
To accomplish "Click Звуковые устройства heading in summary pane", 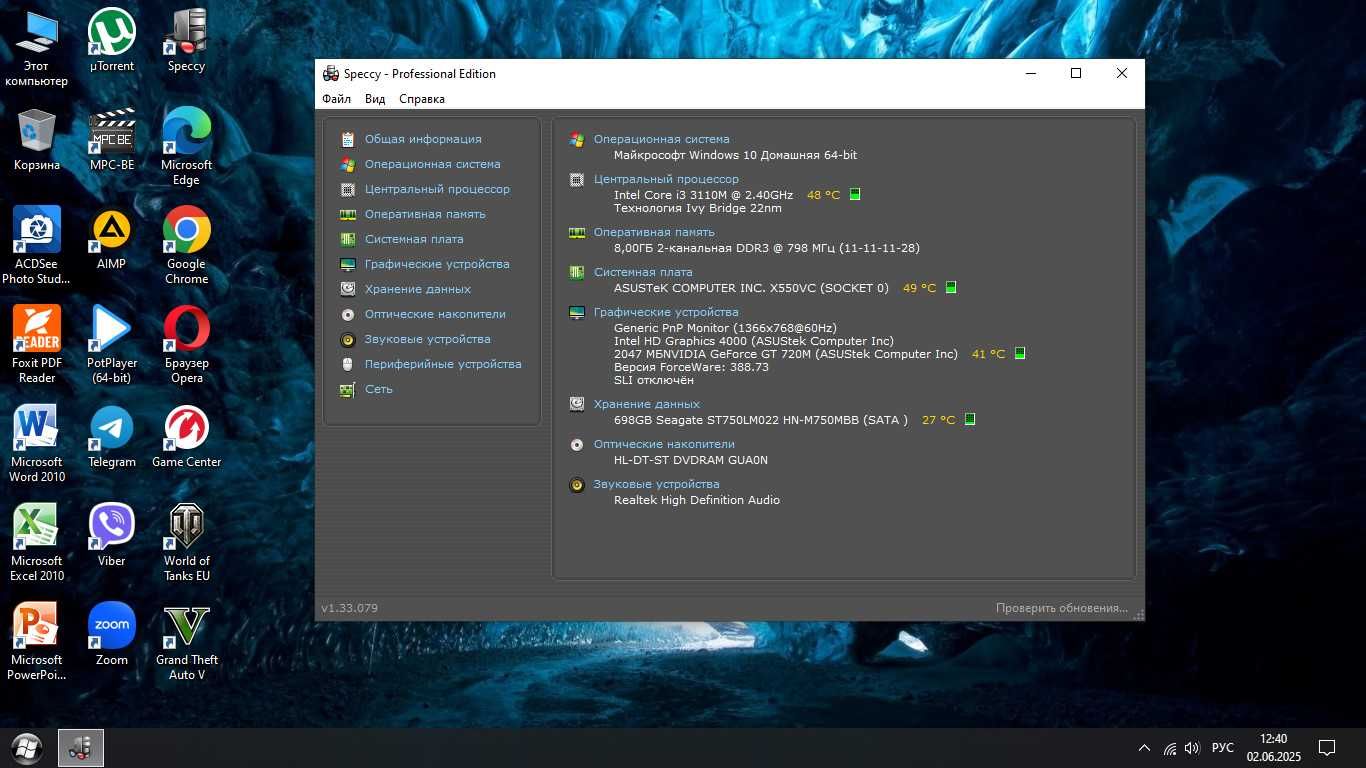I will pos(656,484).
